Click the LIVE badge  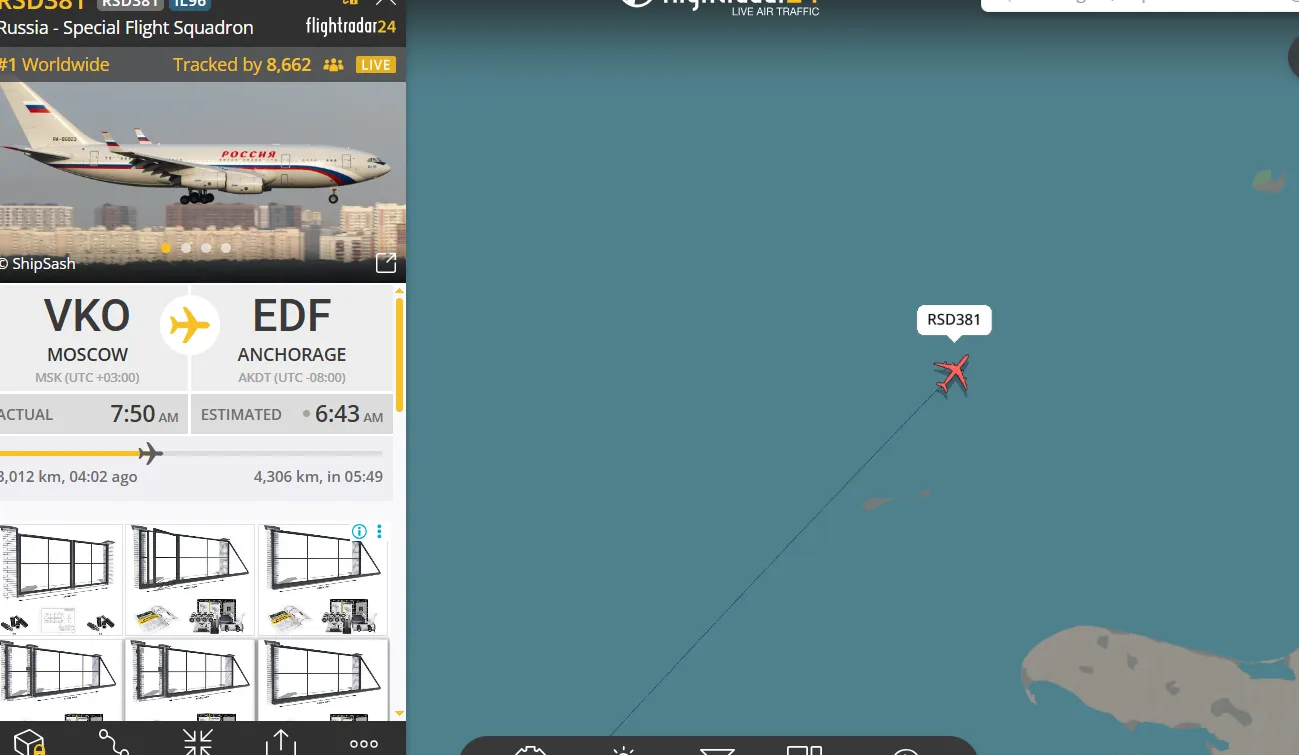click(376, 65)
